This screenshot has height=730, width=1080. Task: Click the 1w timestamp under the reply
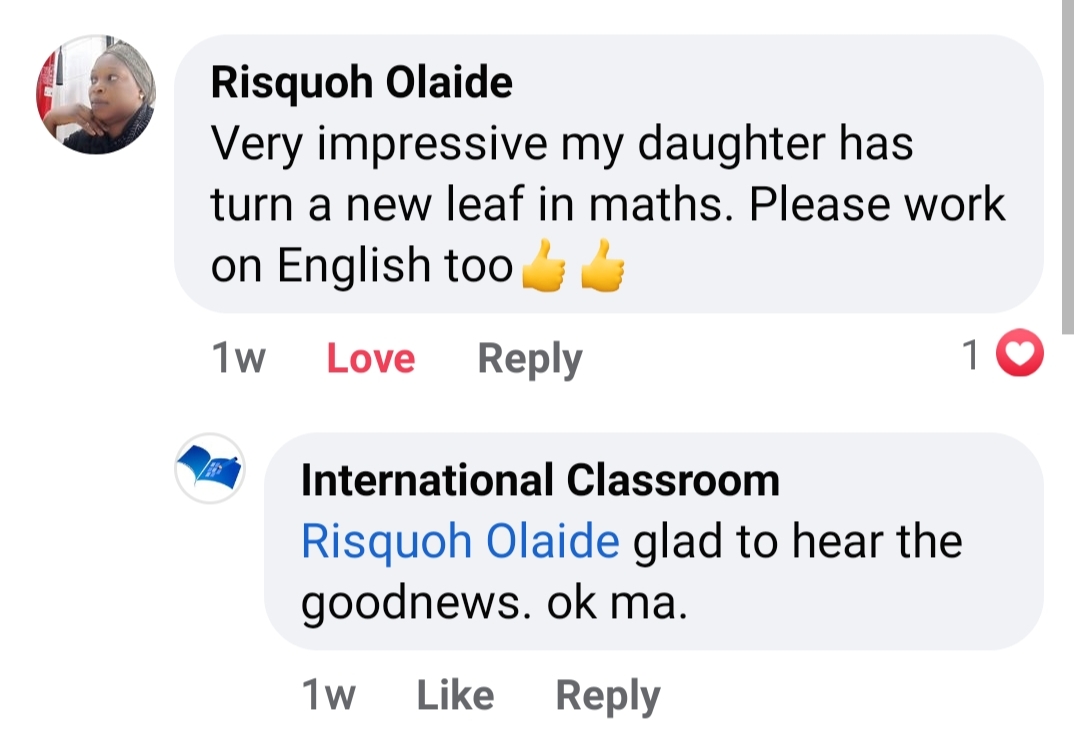pos(328,695)
